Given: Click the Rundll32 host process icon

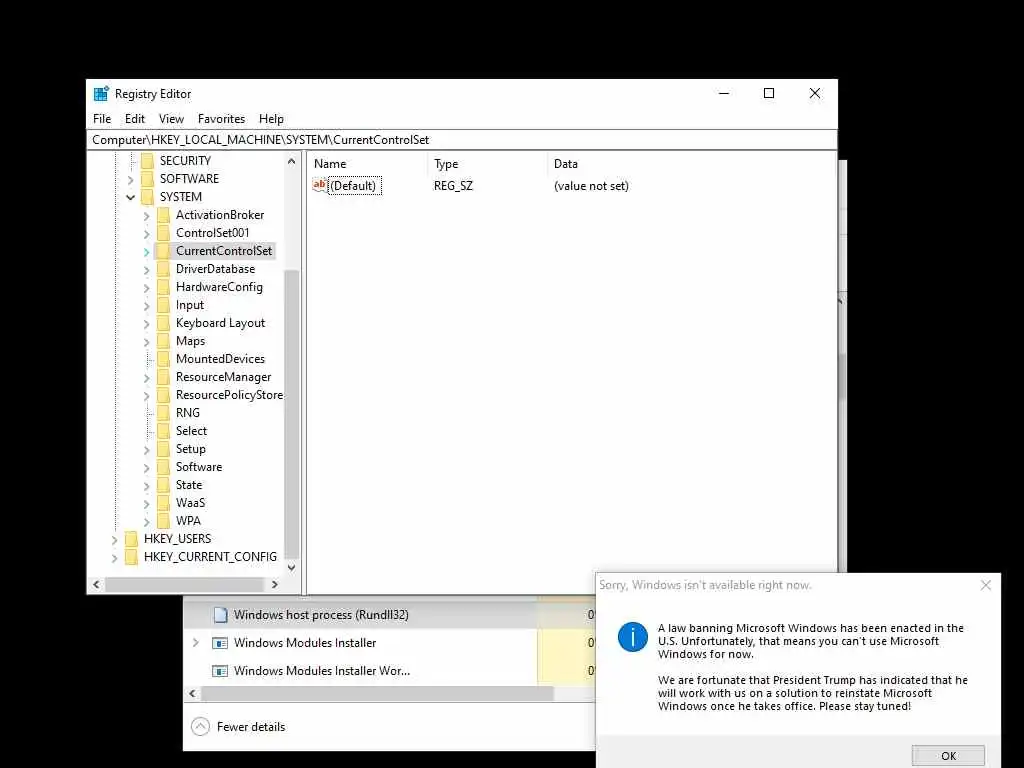Looking at the screenshot, I should click(x=221, y=615).
